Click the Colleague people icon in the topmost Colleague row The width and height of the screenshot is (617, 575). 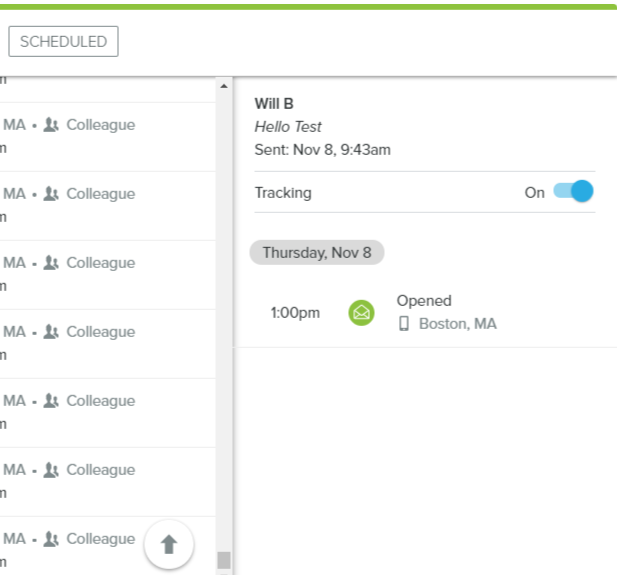click(52, 125)
